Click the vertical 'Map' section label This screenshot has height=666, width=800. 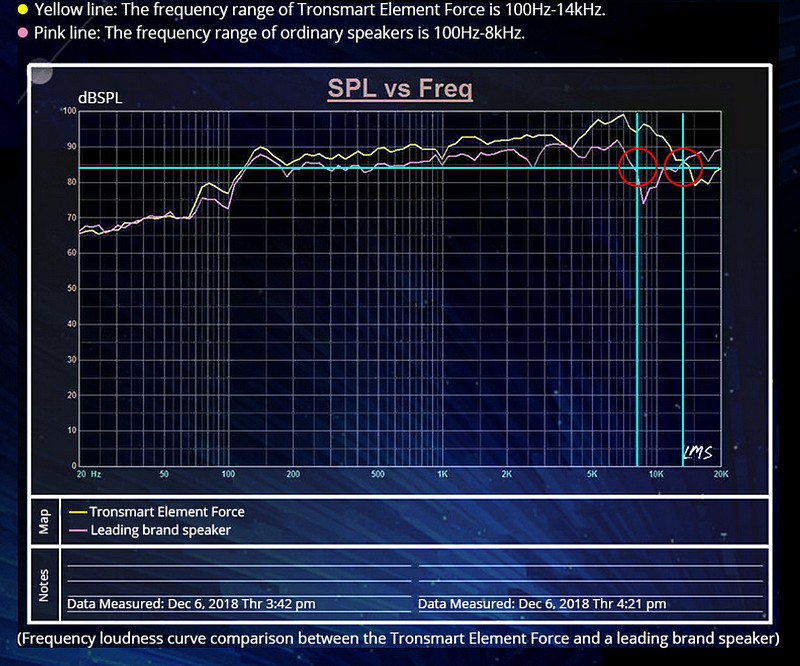44,521
